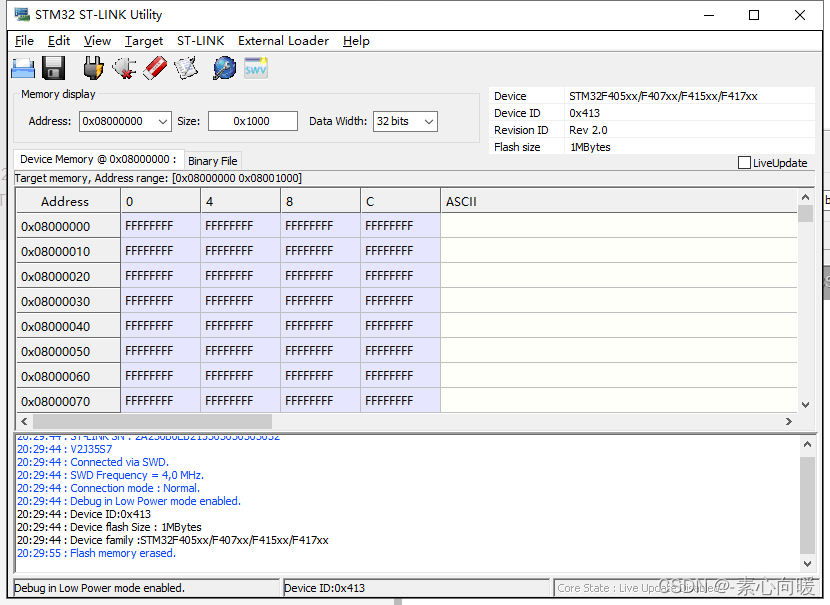The height and width of the screenshot is (605, 830).
Task: Click the Full chip erase eraser icon
Action: [x=155, y=68]
